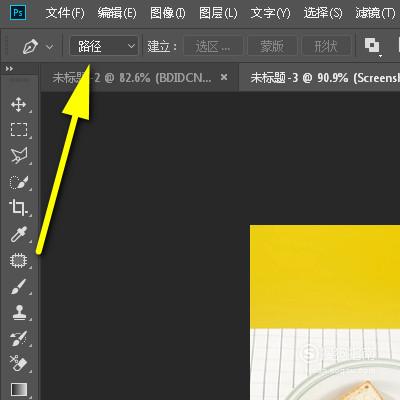Viewport: 400px width, 400px height.
Task: Select the Rectangular Marquee tool
Action: point(19,130)
